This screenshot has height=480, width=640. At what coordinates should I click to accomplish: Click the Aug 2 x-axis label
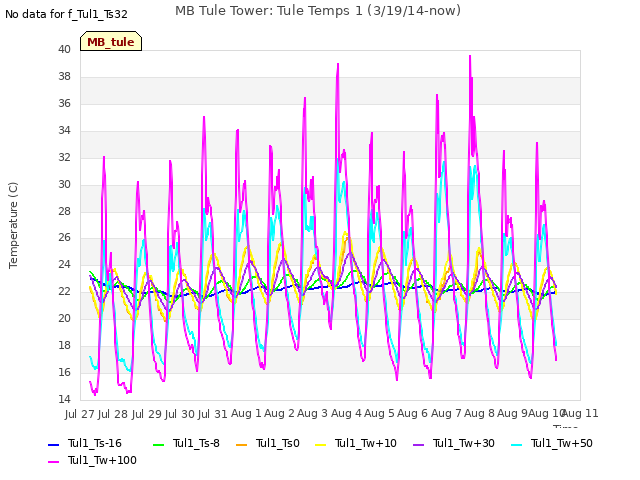click(x=279, y=413)
